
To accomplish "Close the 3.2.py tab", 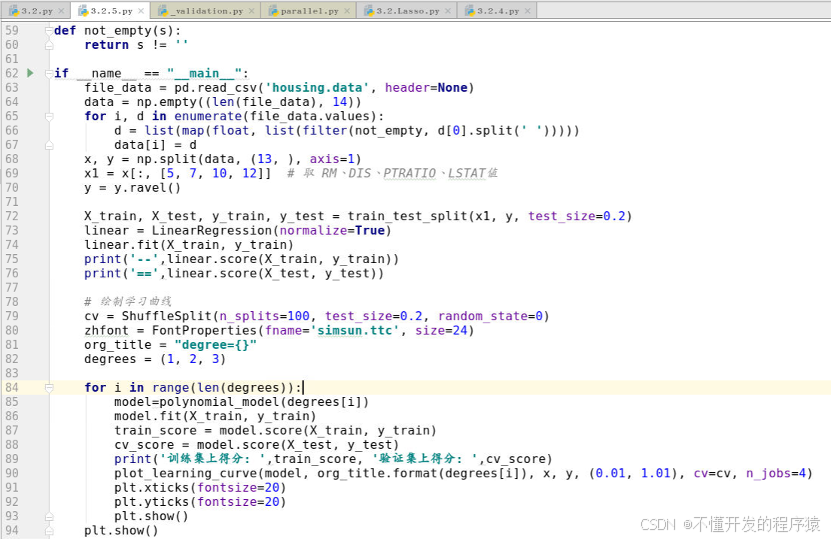I will point(62,11).
